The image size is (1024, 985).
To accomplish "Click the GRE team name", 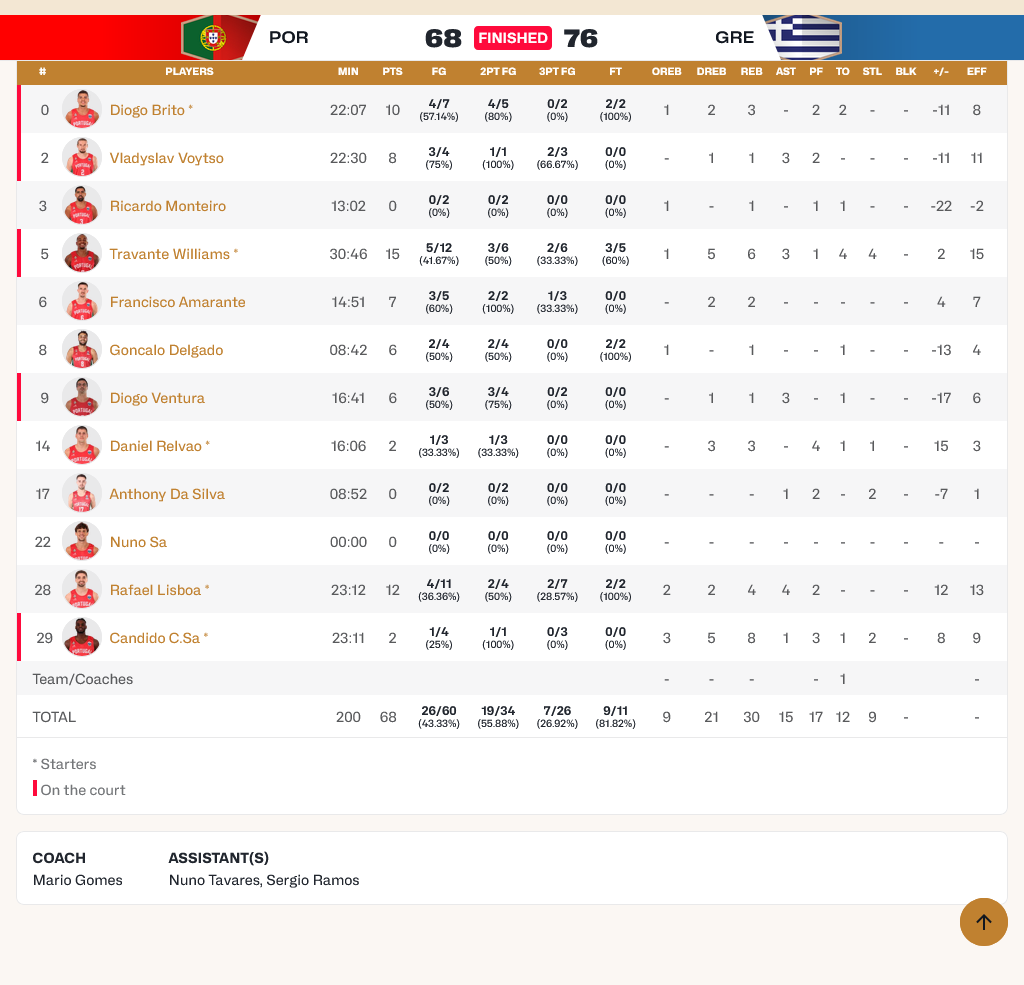I will click(734, 38).
